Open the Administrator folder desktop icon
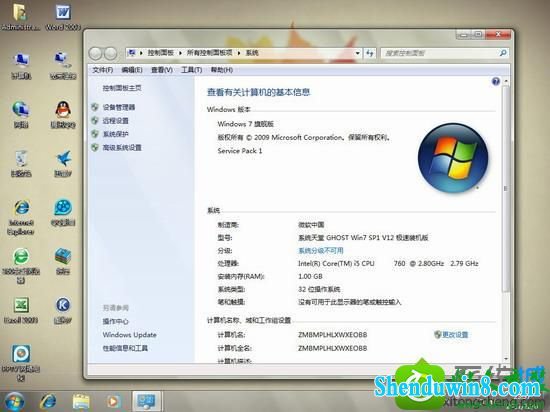The width and height of the screenshot is (550, 412). (20, 17)
